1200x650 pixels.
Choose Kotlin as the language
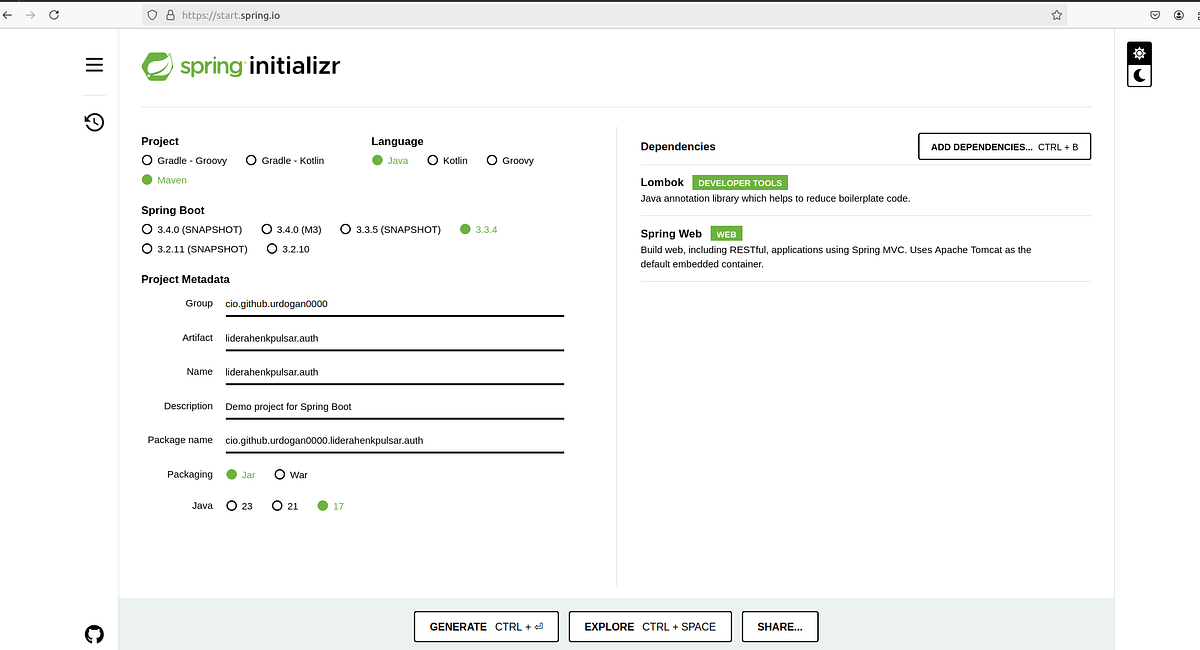432,160
